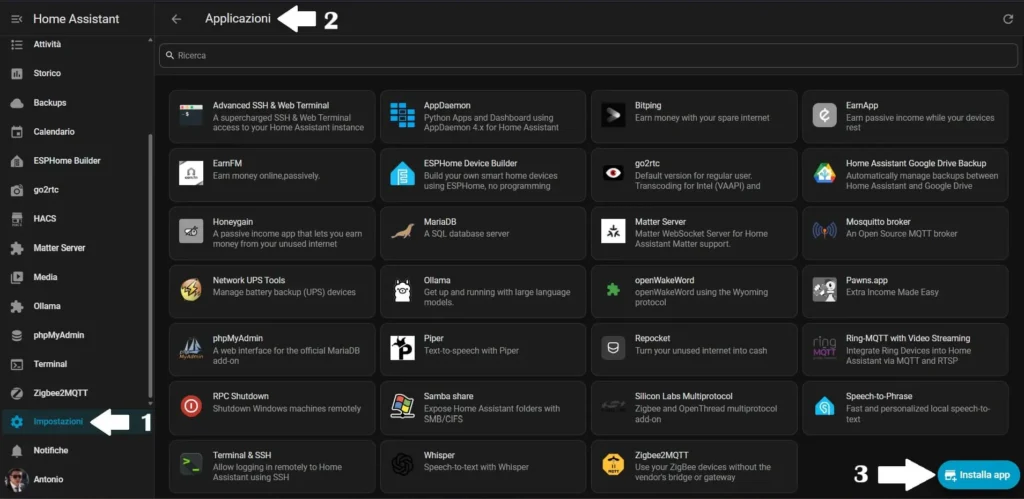Open the Pawns.app add-on icon
1024x499 pixels.
825,289
